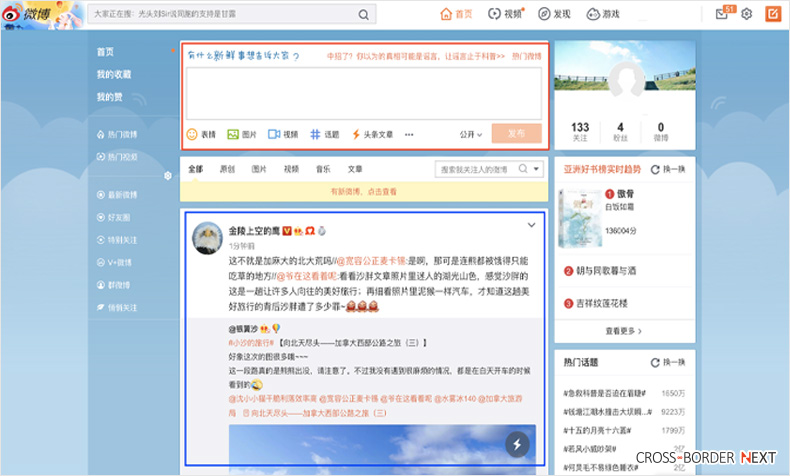Screen dimensions: 790x476
Task: Open the 133 关注 following count
Action: point(580,131)
